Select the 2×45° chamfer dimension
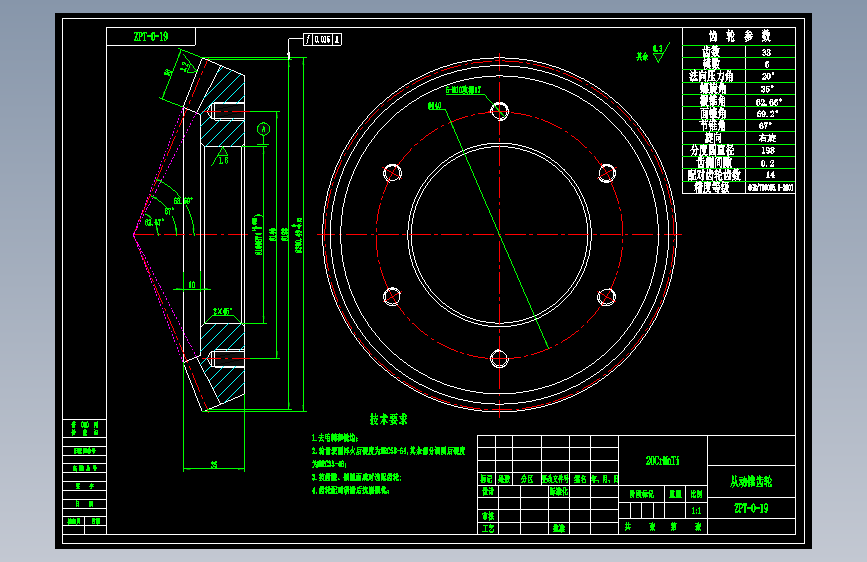The image size is (867, 562). (x=223, y=311)
